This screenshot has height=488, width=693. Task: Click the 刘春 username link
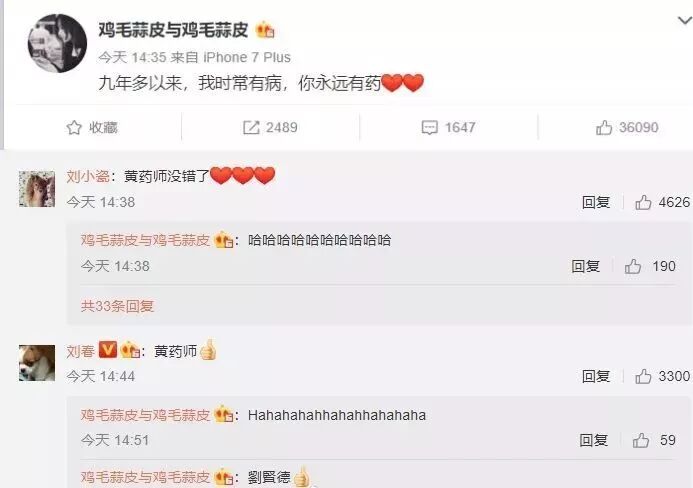tap(80, 351)
